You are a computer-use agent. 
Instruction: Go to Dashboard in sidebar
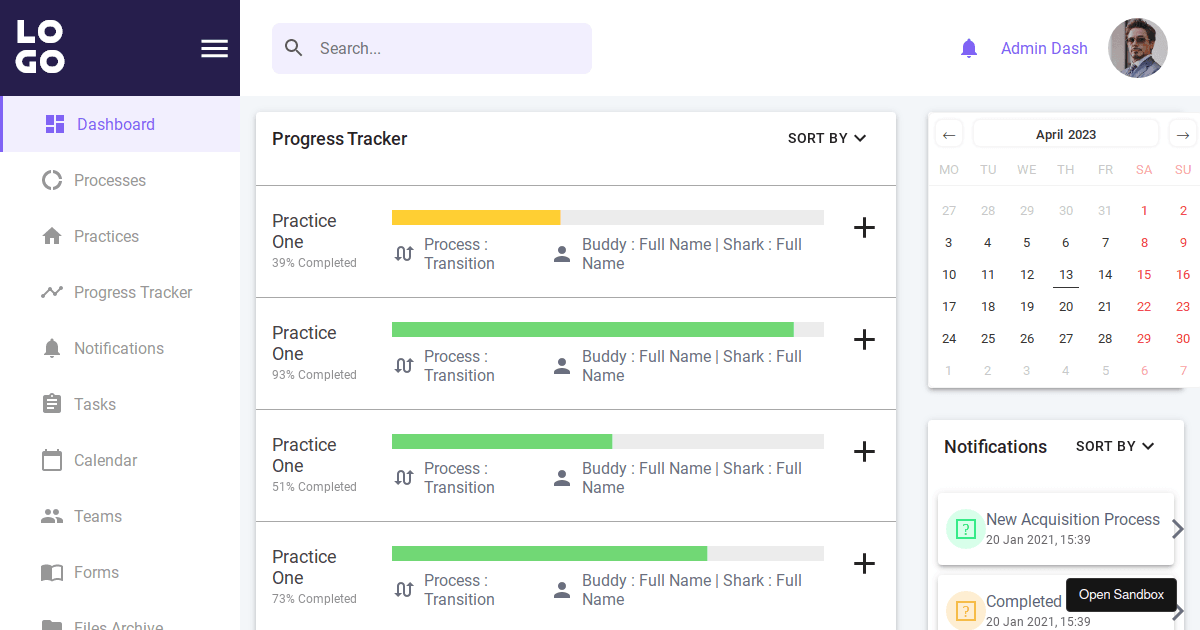(115, 124)
